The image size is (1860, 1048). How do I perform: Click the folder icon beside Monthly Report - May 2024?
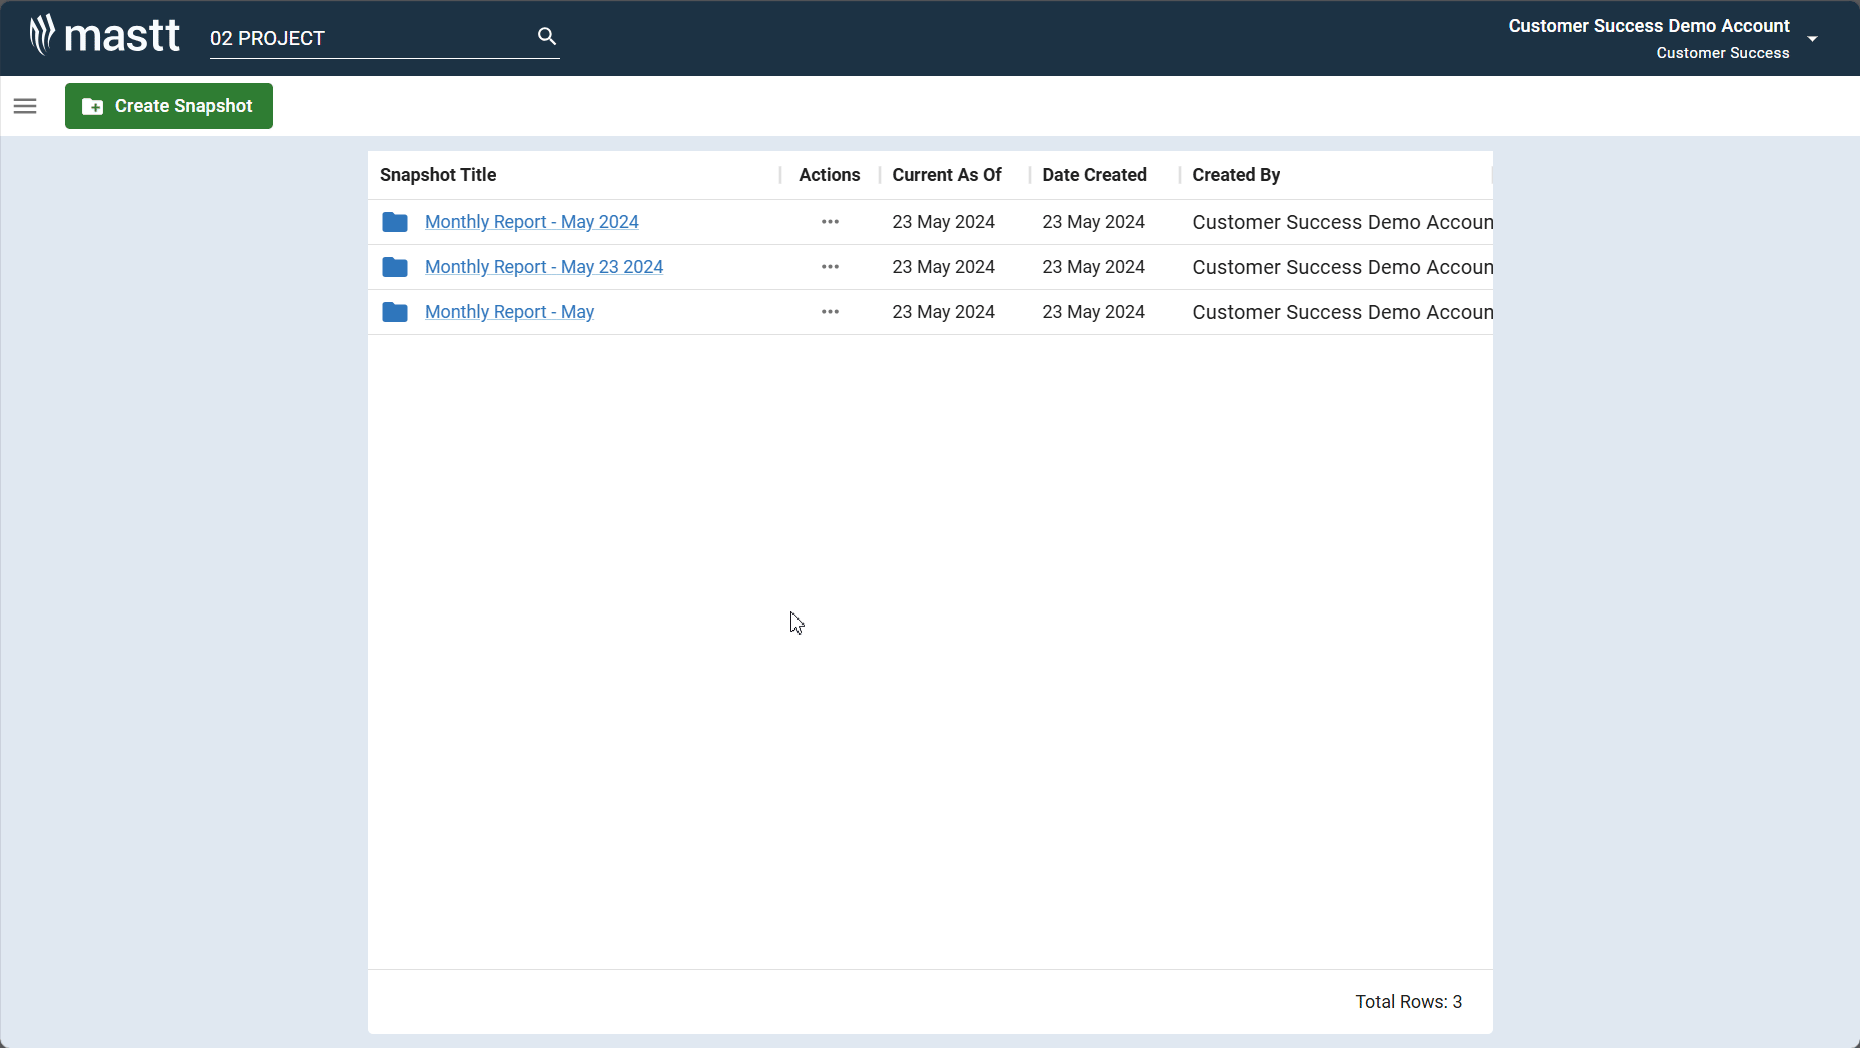point(394,222)
